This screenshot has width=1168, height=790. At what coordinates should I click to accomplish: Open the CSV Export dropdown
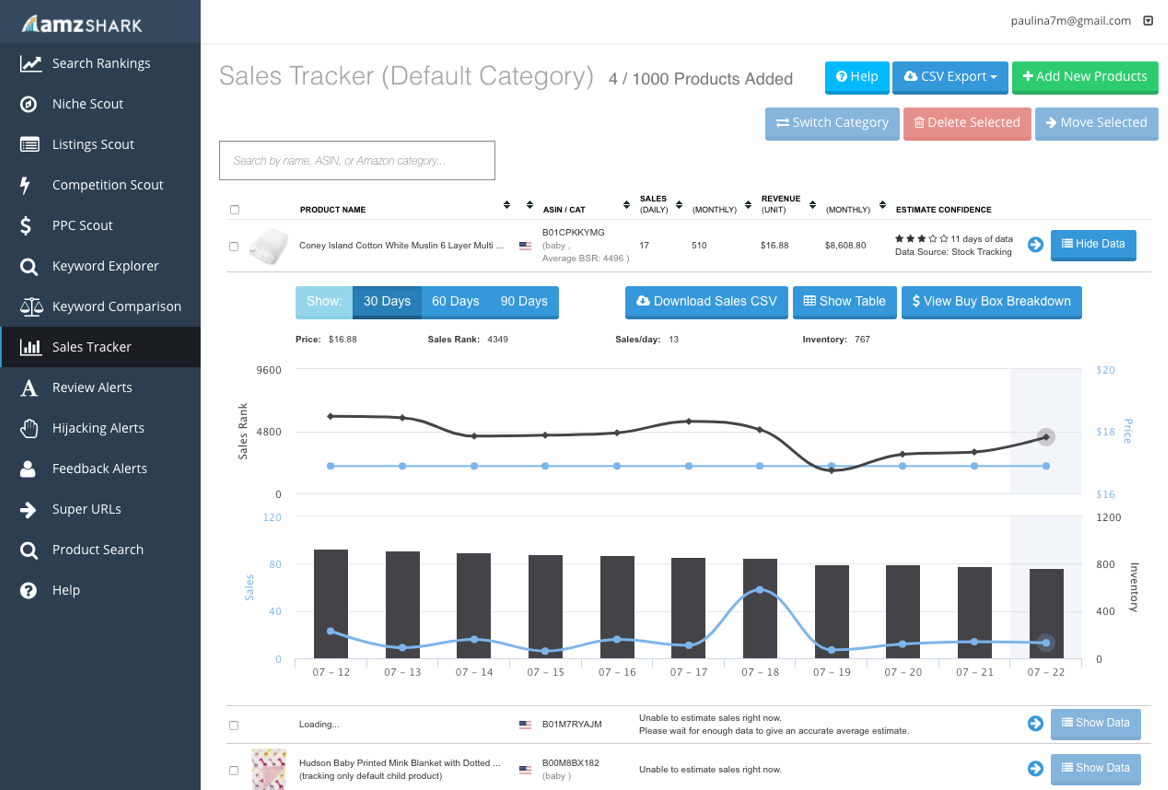coord(950,77)
